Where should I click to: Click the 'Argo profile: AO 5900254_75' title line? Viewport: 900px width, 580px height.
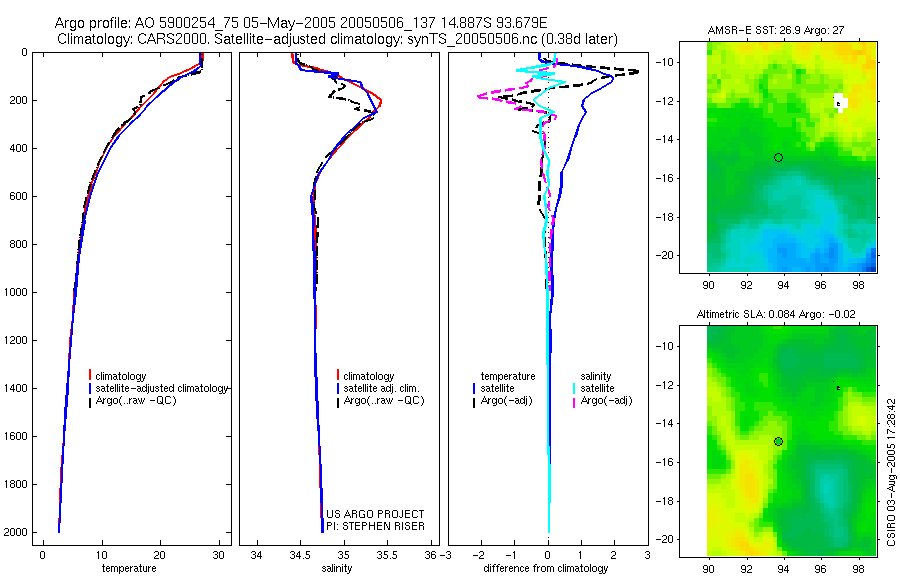point(301,24)
